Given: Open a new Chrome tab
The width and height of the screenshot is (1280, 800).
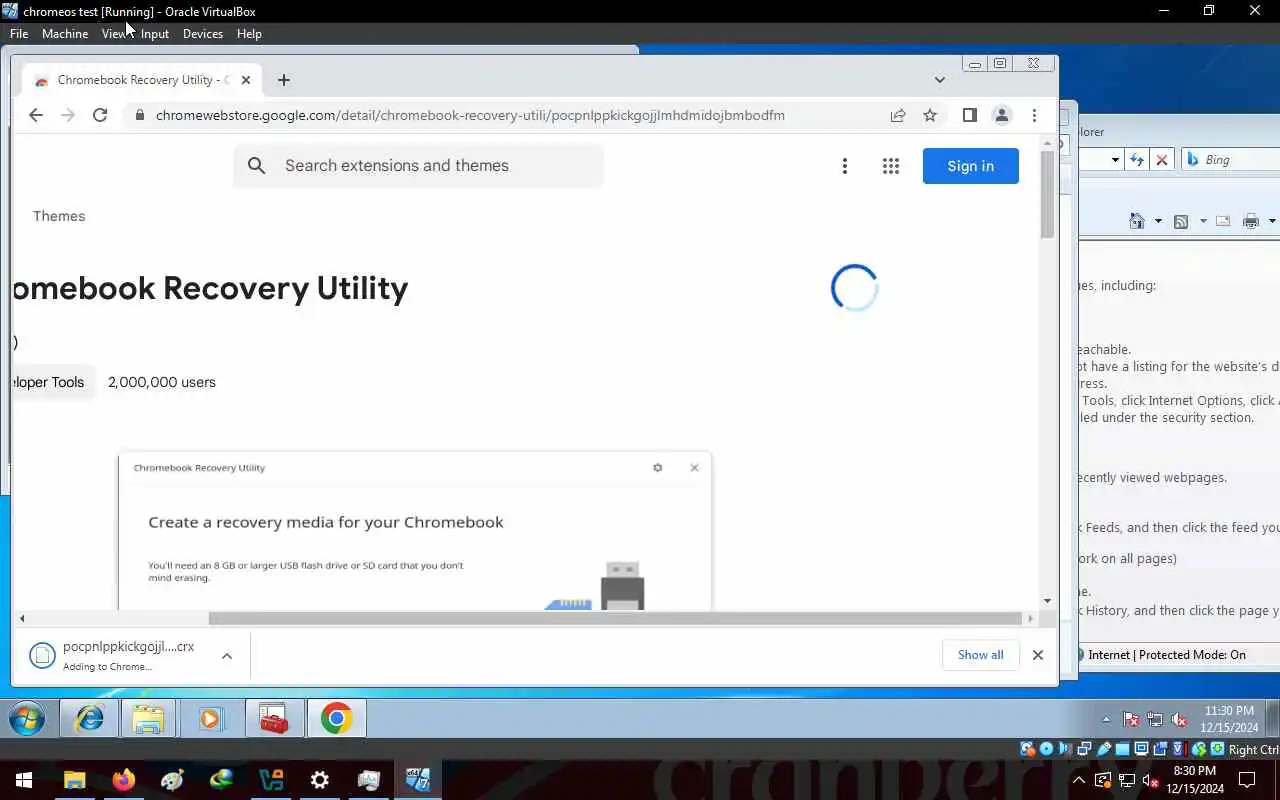Looking at the screenshot, I should click(284, 80).
